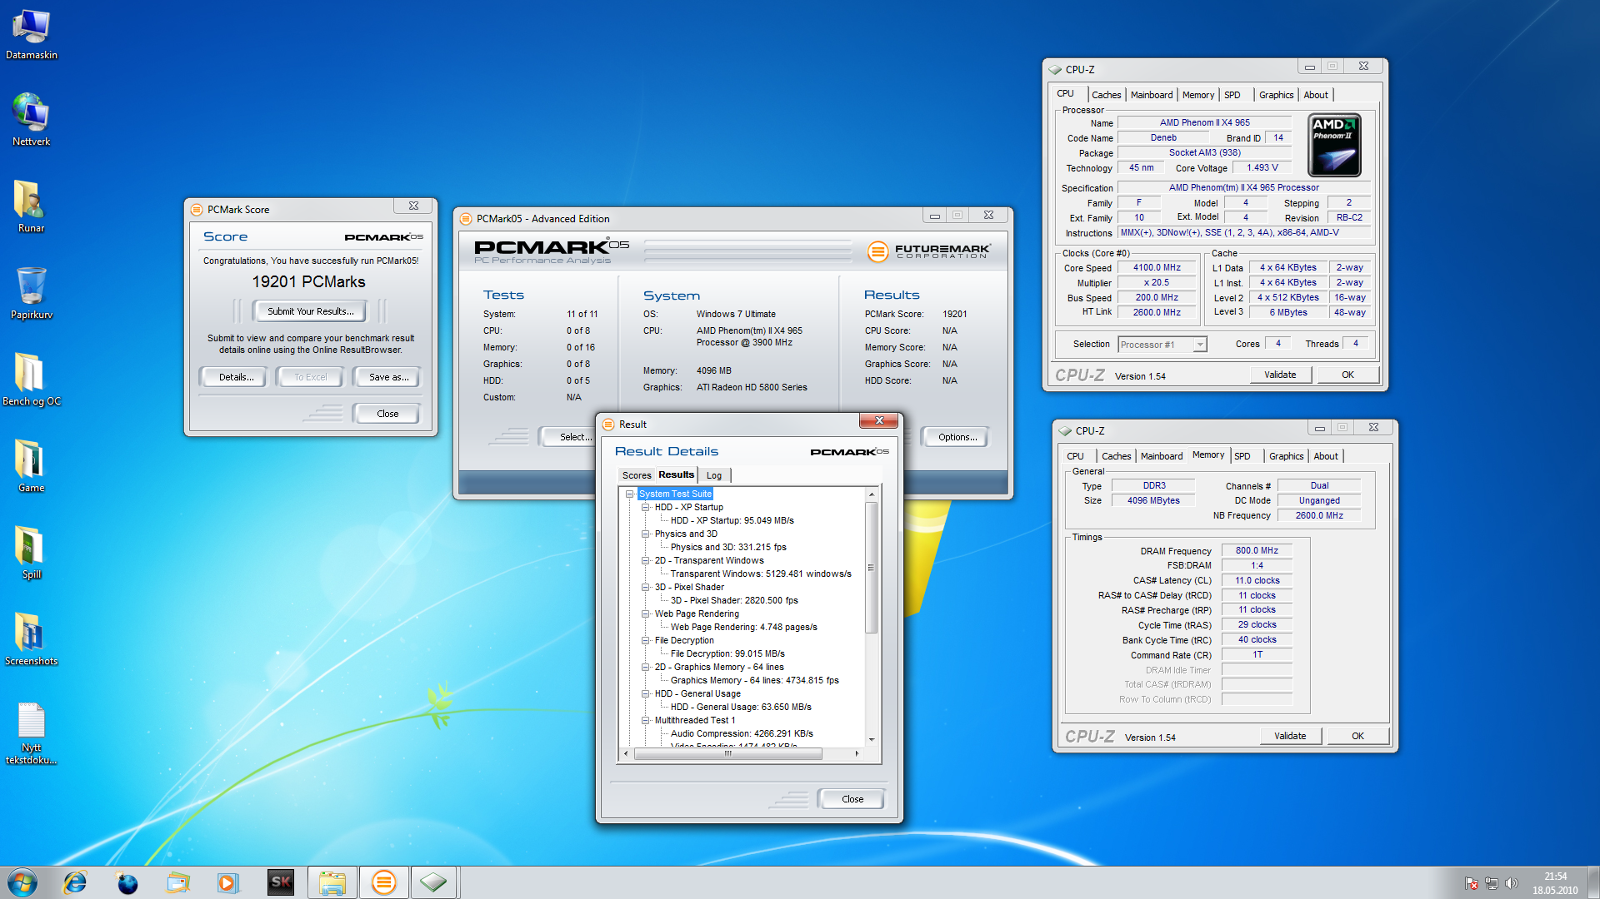Screen dimensions: 1600x899
Task: Open Caches tab in top CPU-Z window
Action: [x=1106, y=95]
